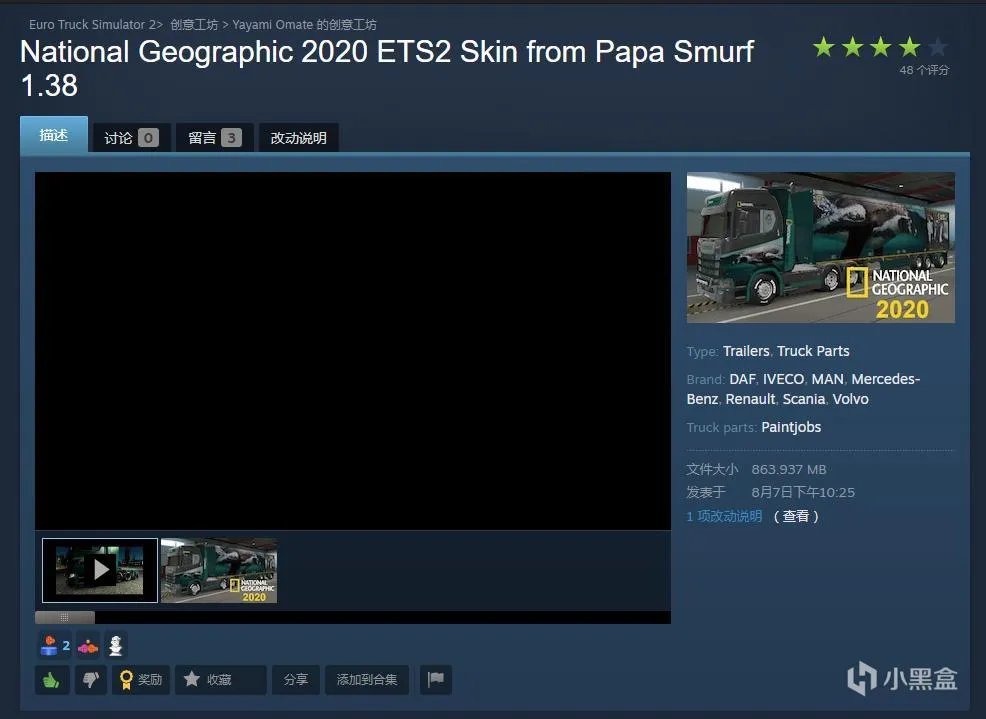
Task: Favorite the item with 收藏 star button
Action: tap(219, 680)
